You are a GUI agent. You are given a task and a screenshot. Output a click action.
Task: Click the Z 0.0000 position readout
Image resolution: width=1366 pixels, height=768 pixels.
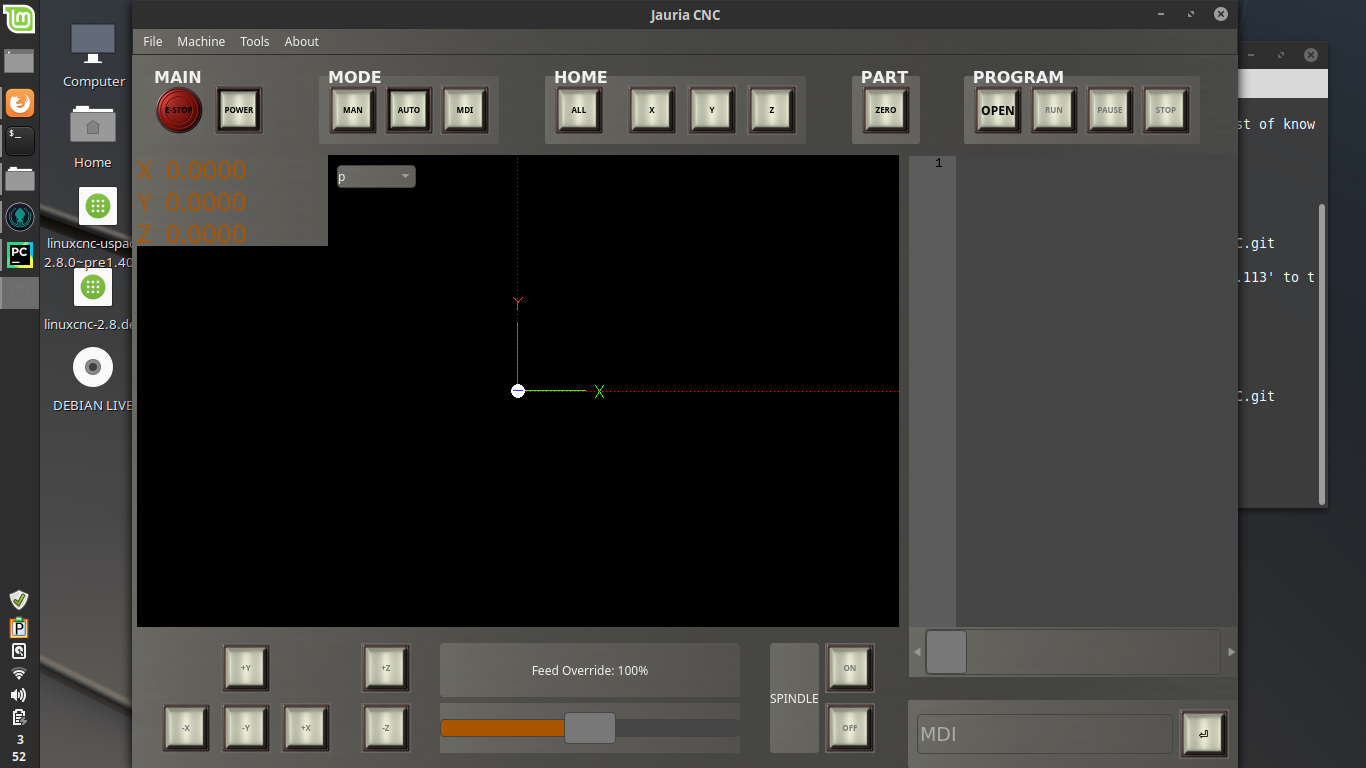191,234
